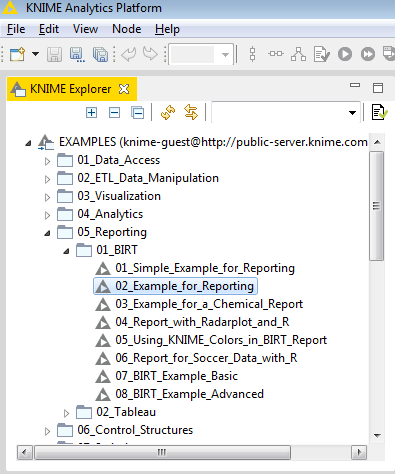Click the vertical scrollbar down arrow
The height and width of the screenshot is (474, 395).
(377, 435)
